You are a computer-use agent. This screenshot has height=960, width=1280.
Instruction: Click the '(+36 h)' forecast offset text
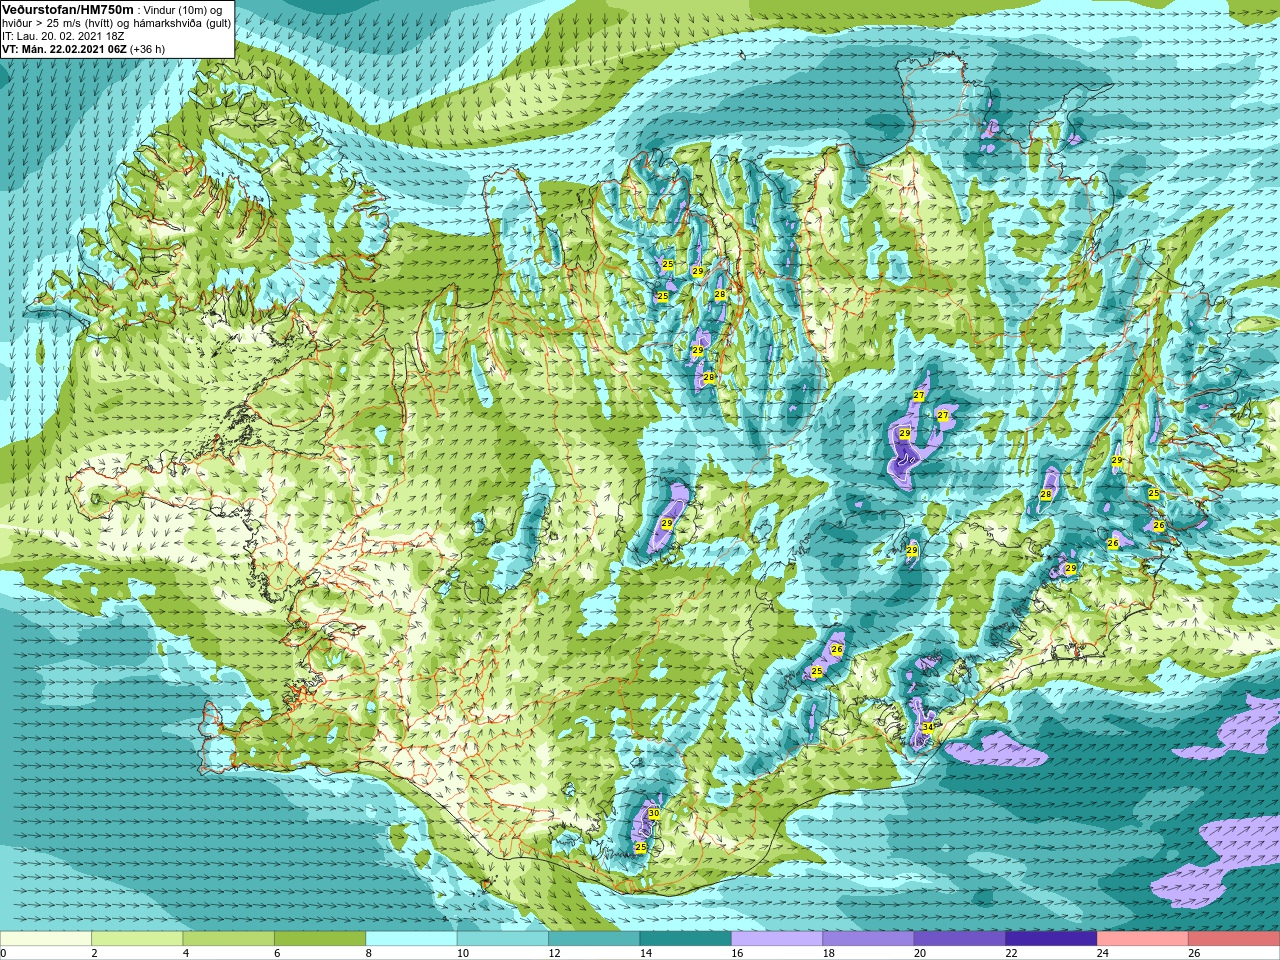tap(148, 49)
